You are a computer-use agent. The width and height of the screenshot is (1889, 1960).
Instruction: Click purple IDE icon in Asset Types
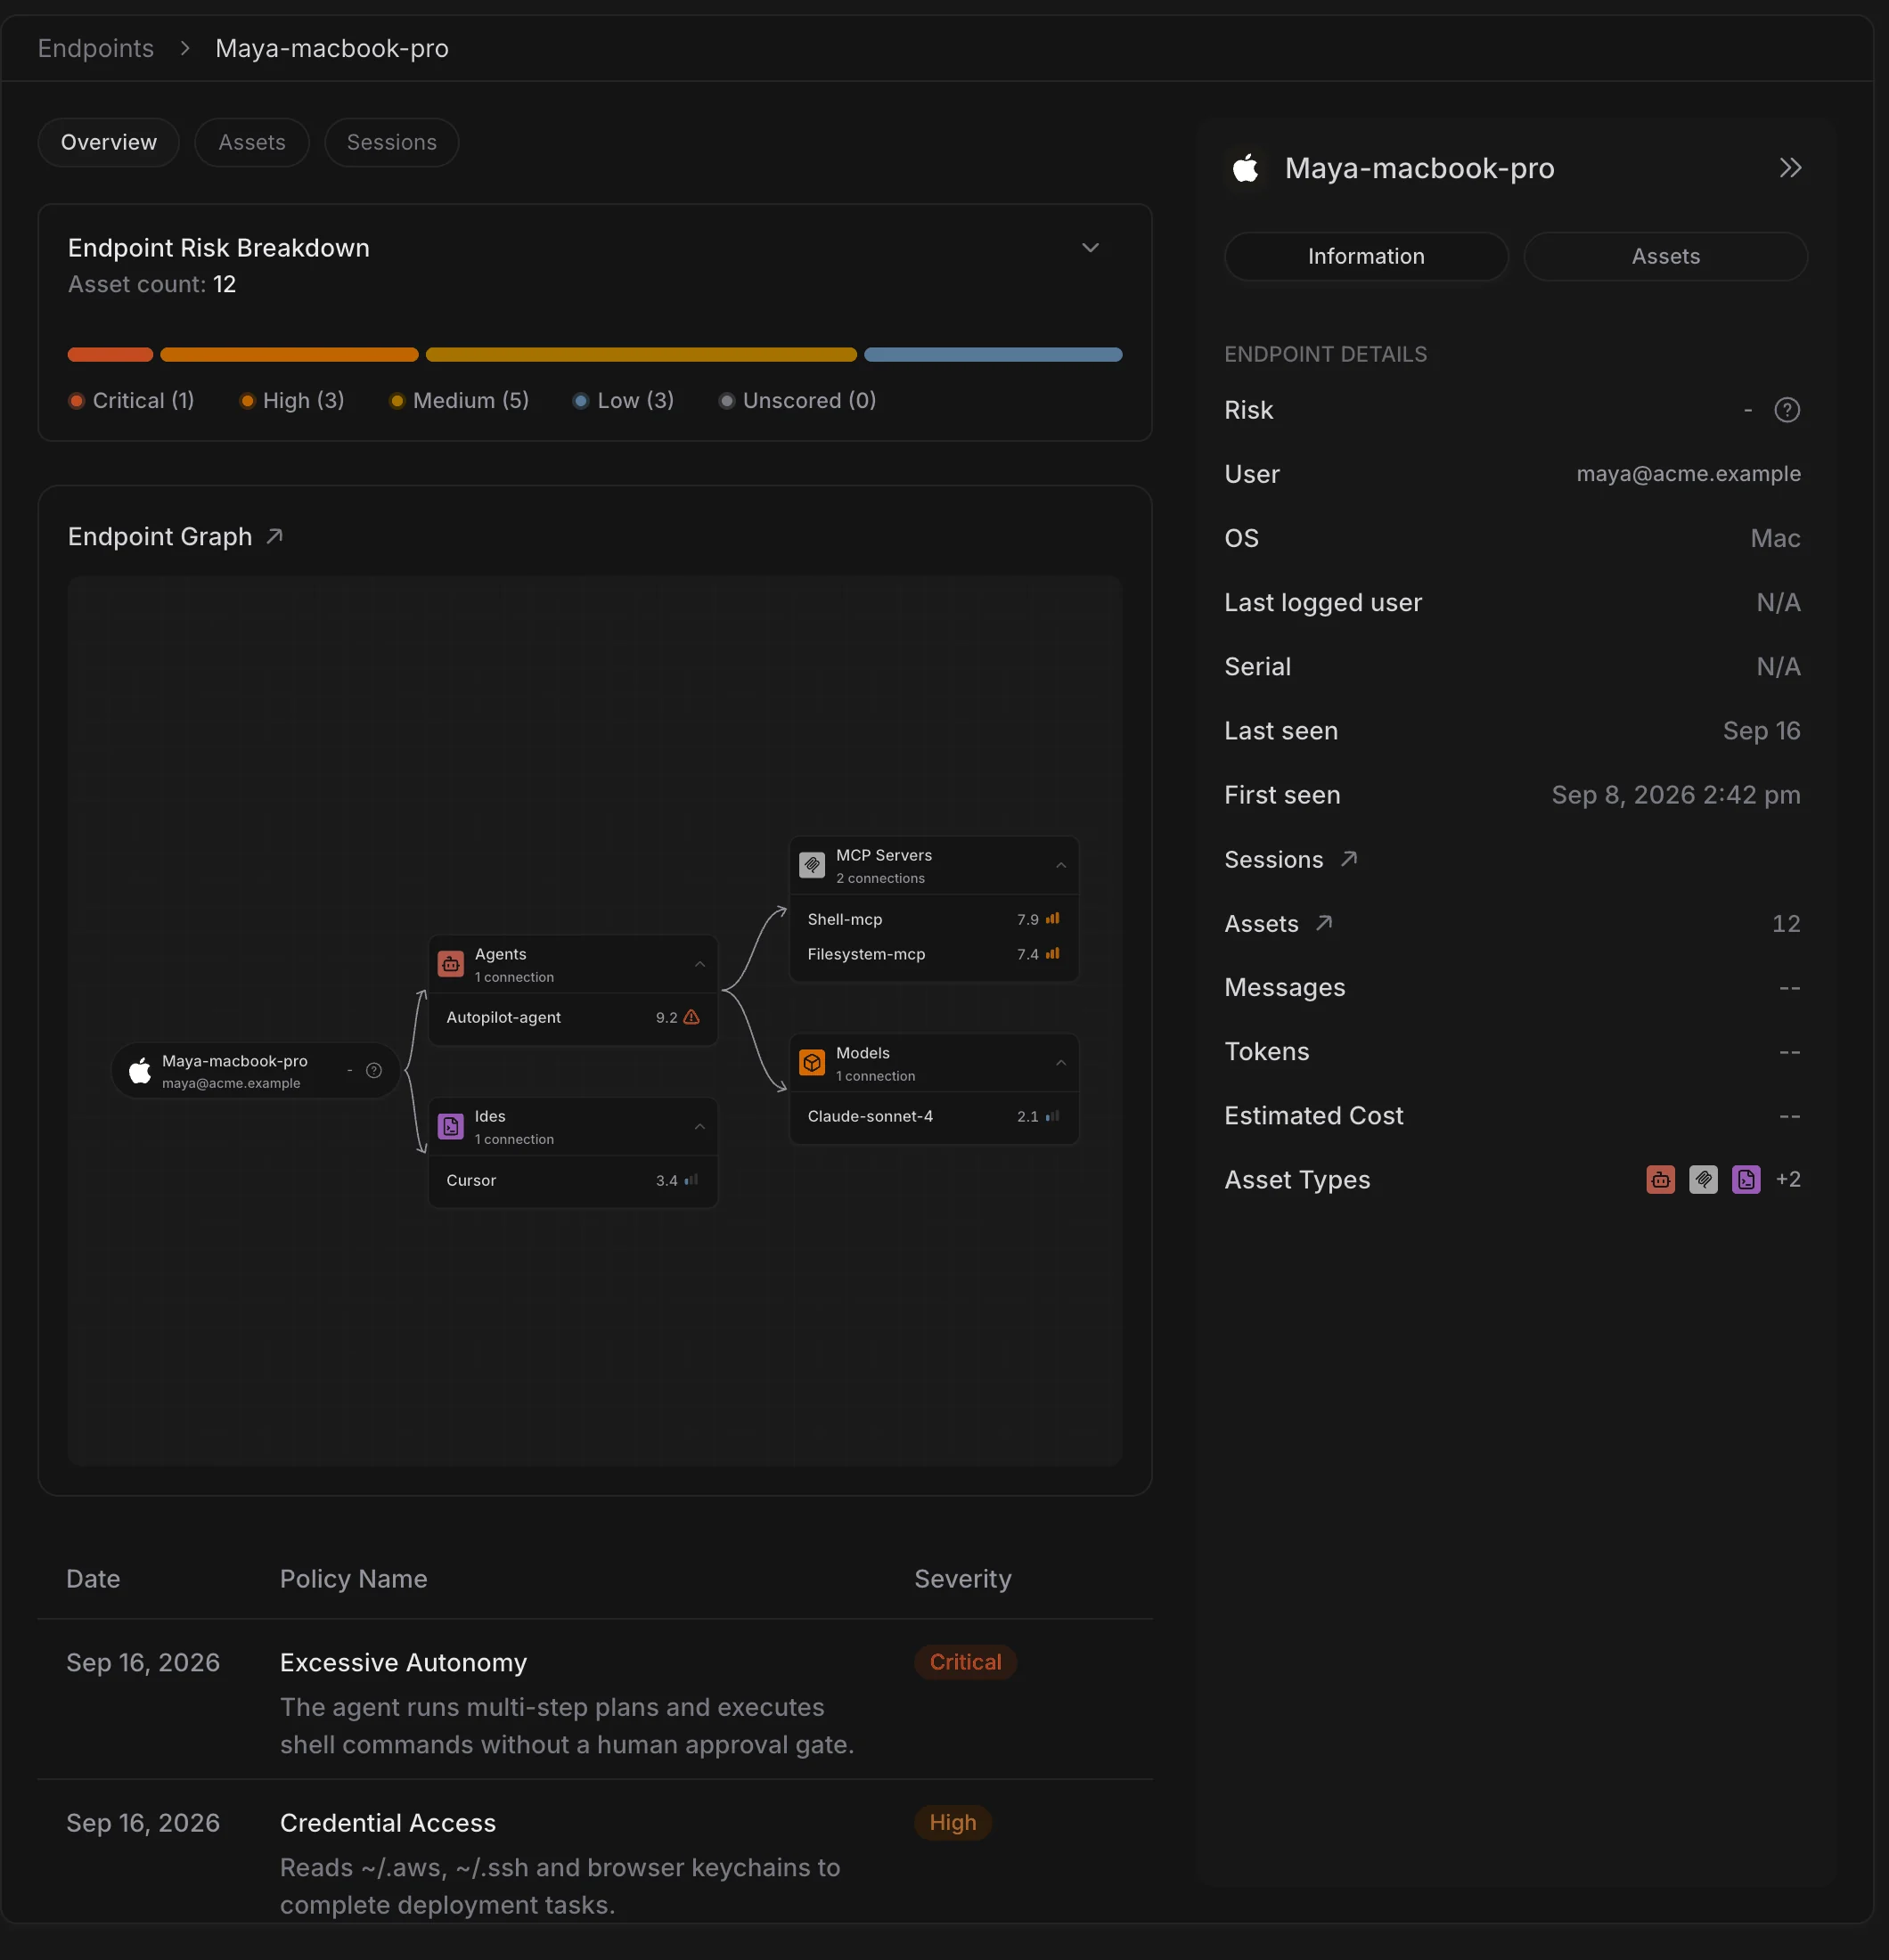(x=1746, y=1180)
